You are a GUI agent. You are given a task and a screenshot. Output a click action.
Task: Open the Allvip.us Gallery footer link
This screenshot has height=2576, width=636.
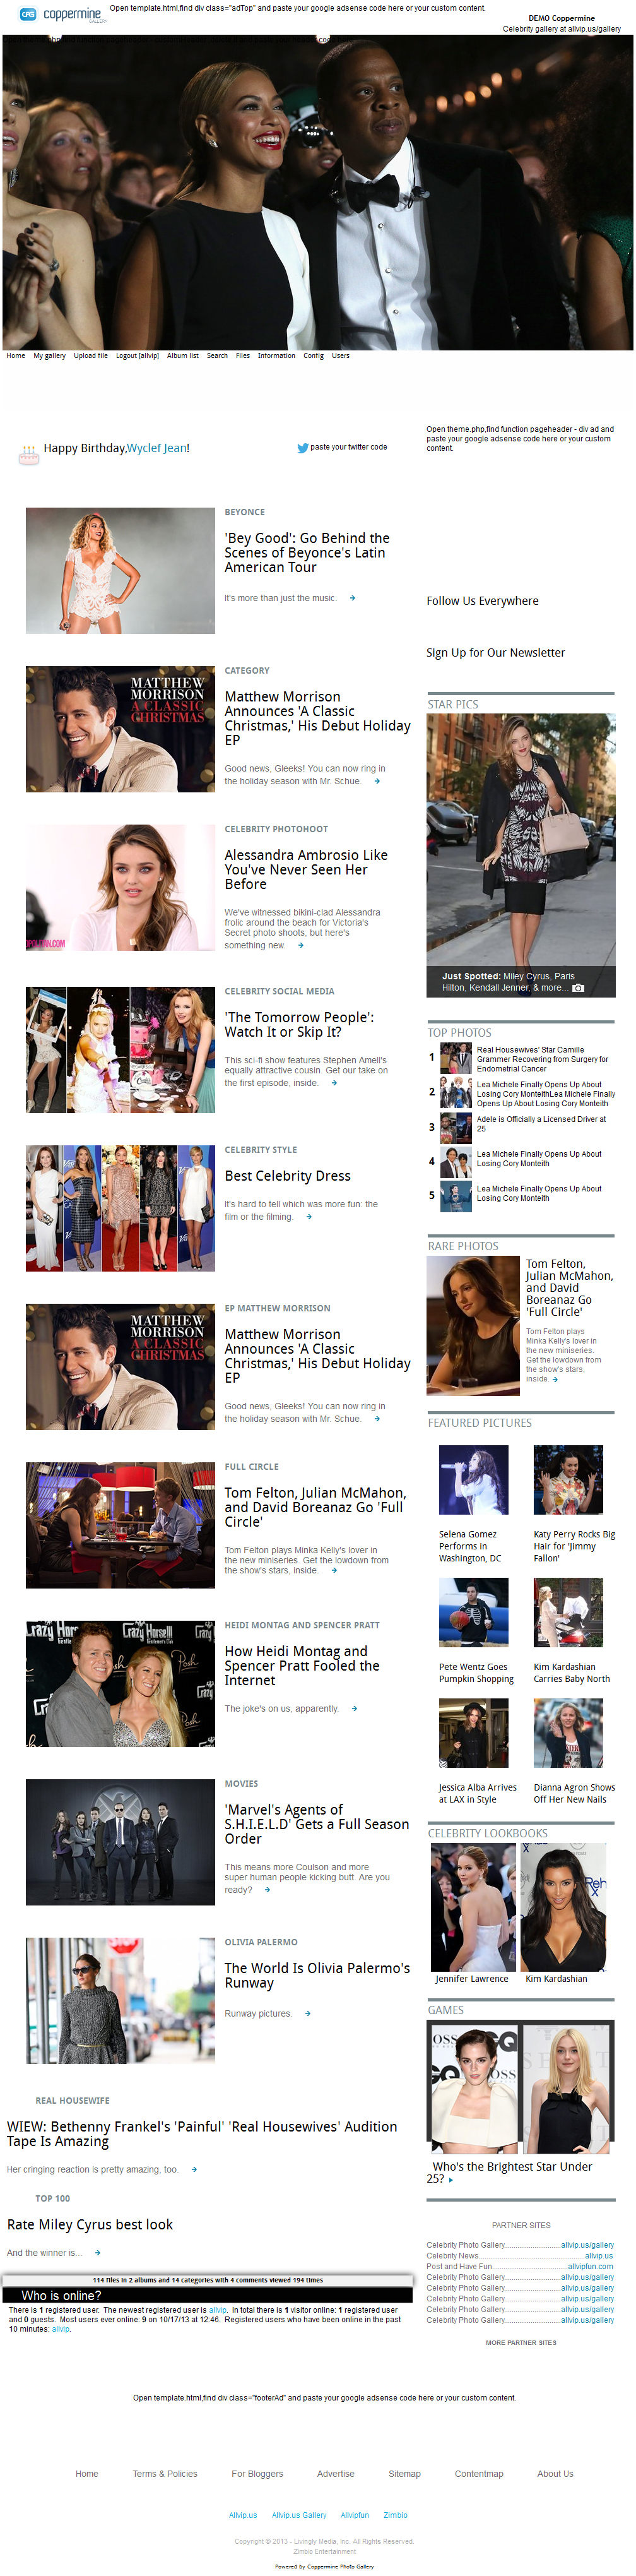click(x=299, y=2515)
